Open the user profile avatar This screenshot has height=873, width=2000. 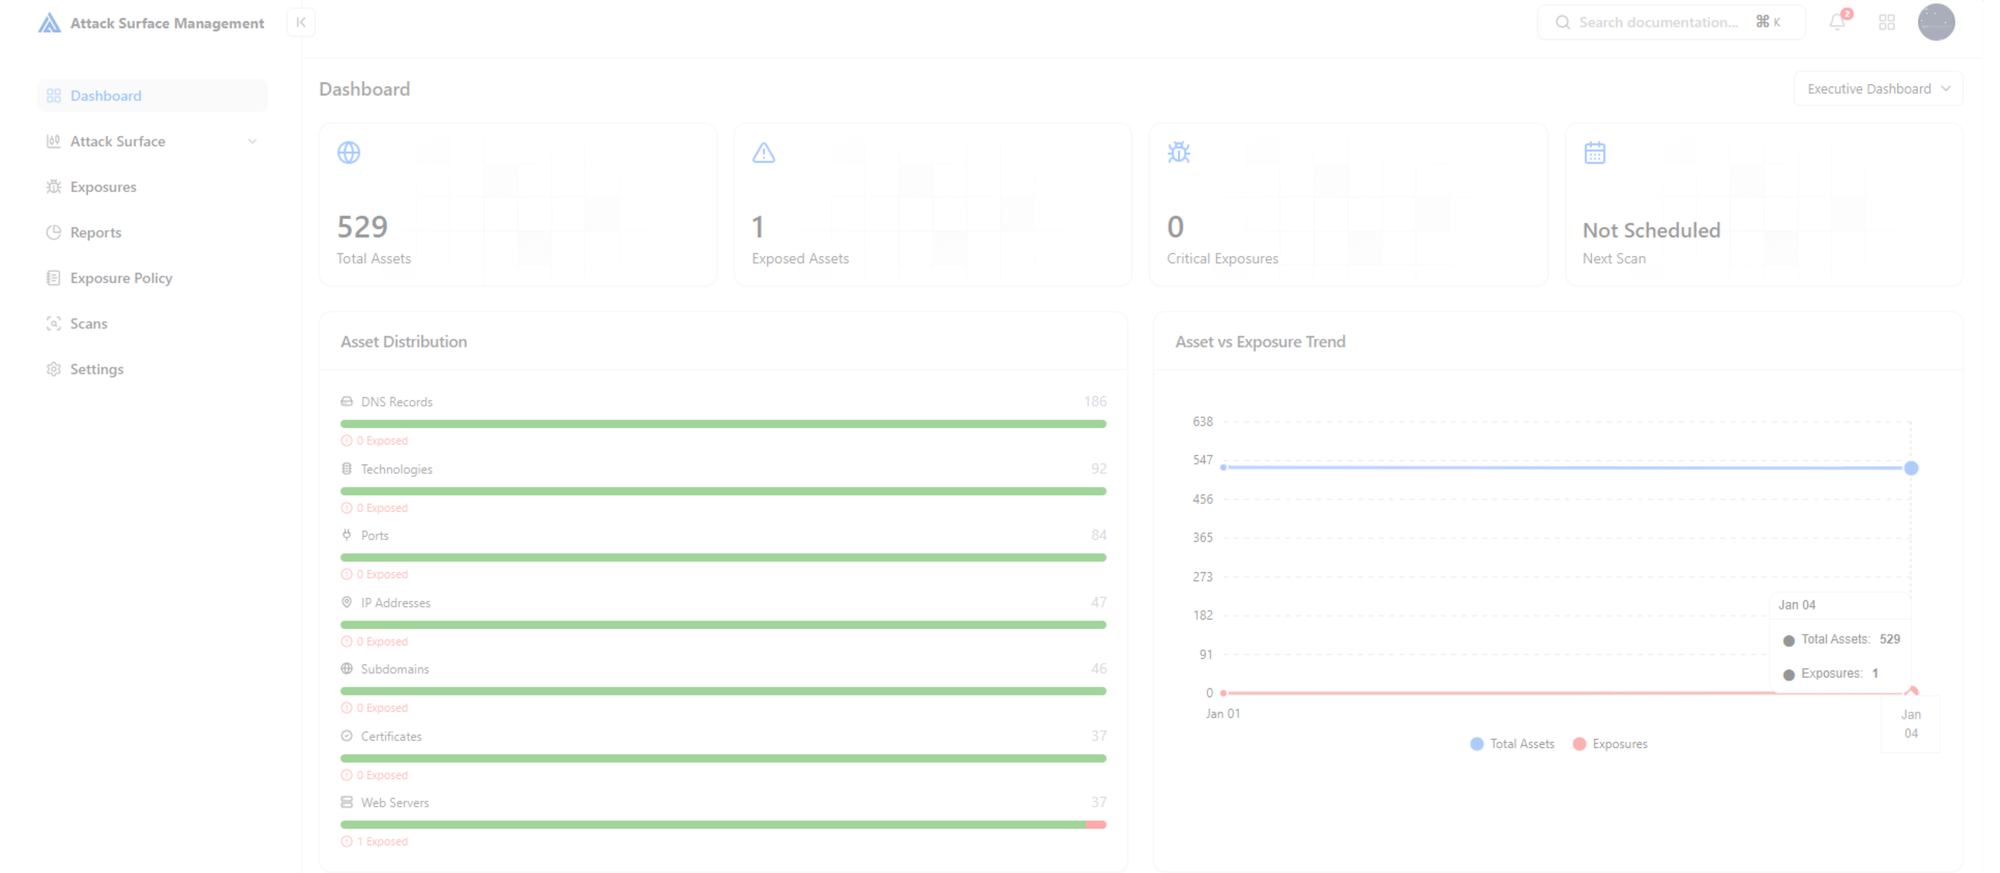pos(1936,22)
